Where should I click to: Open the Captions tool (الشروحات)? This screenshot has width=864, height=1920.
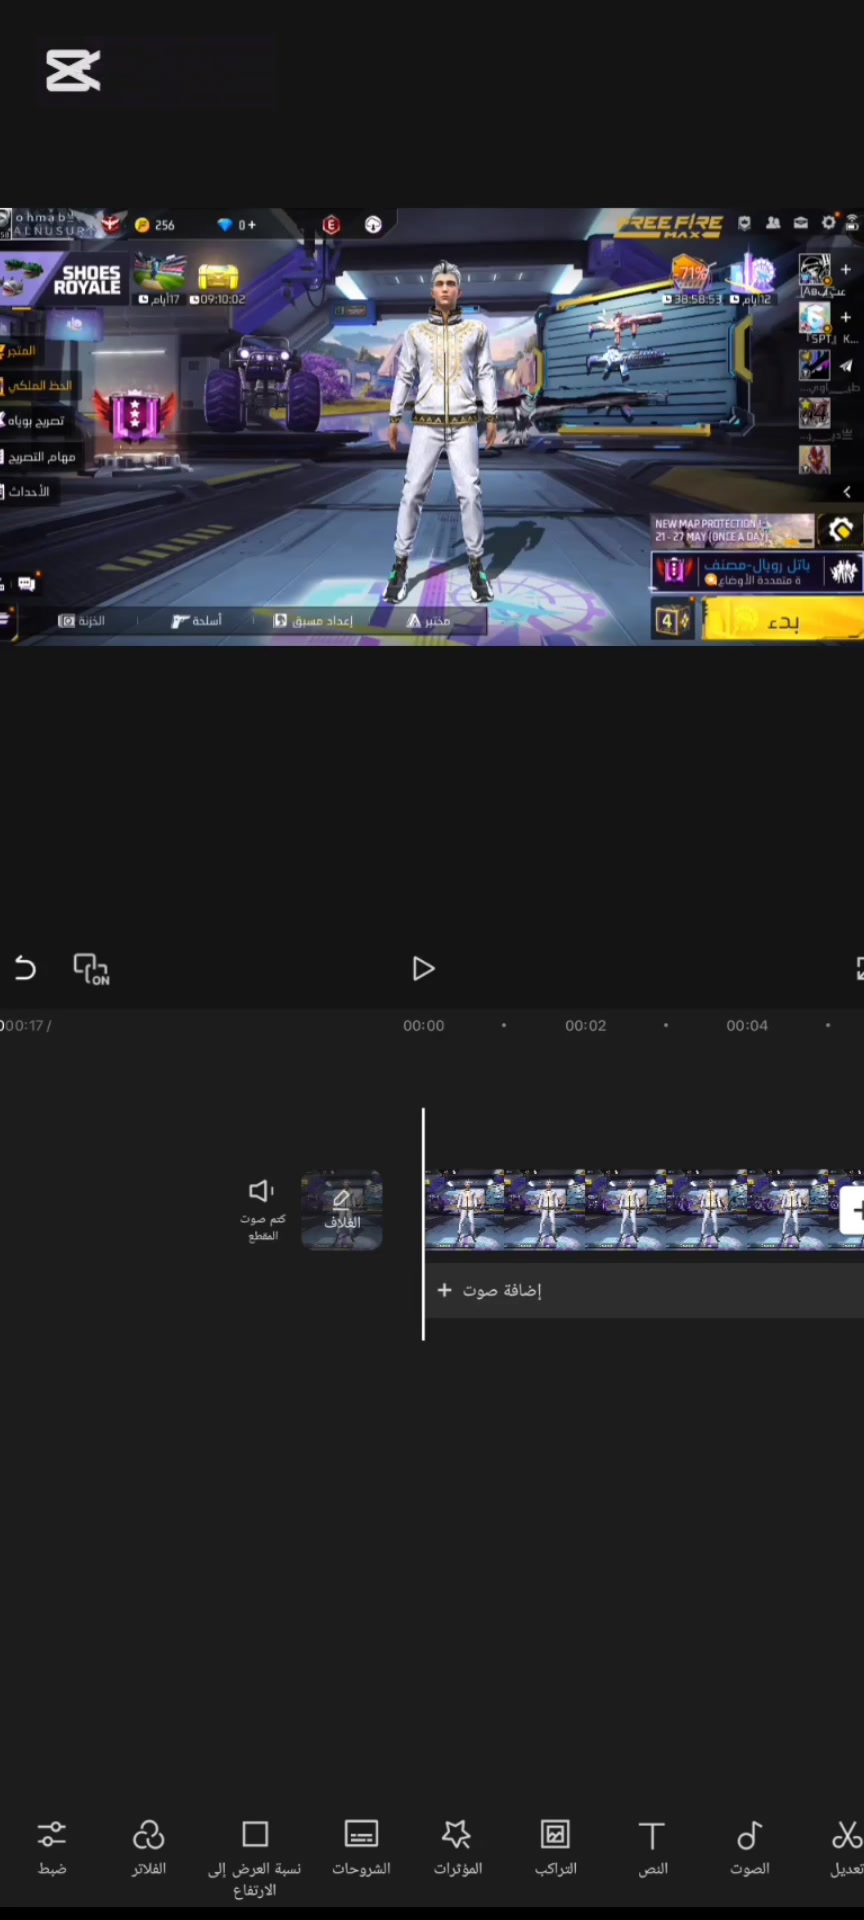pyautogui.click(x=361, y=1847)
